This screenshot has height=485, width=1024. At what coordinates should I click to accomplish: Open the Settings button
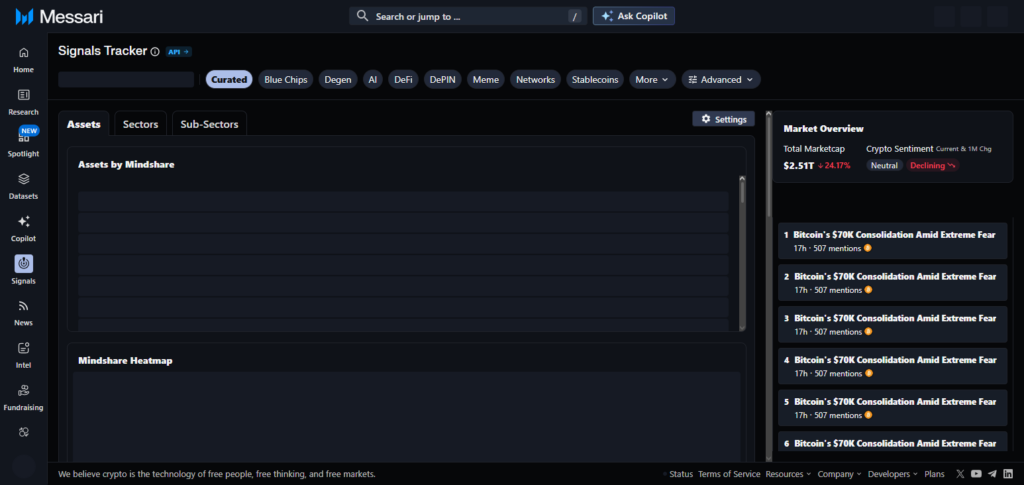(x=723, y=119)
